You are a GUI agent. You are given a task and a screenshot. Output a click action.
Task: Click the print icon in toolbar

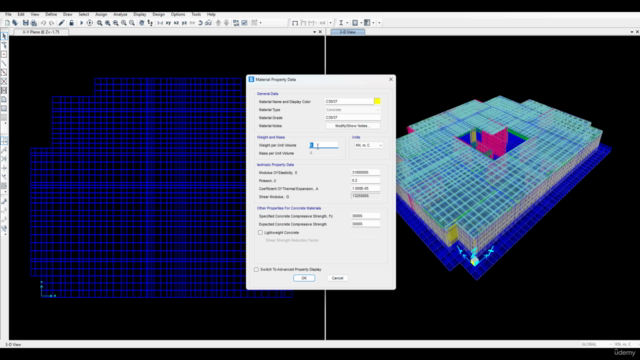tap(34, 23)
